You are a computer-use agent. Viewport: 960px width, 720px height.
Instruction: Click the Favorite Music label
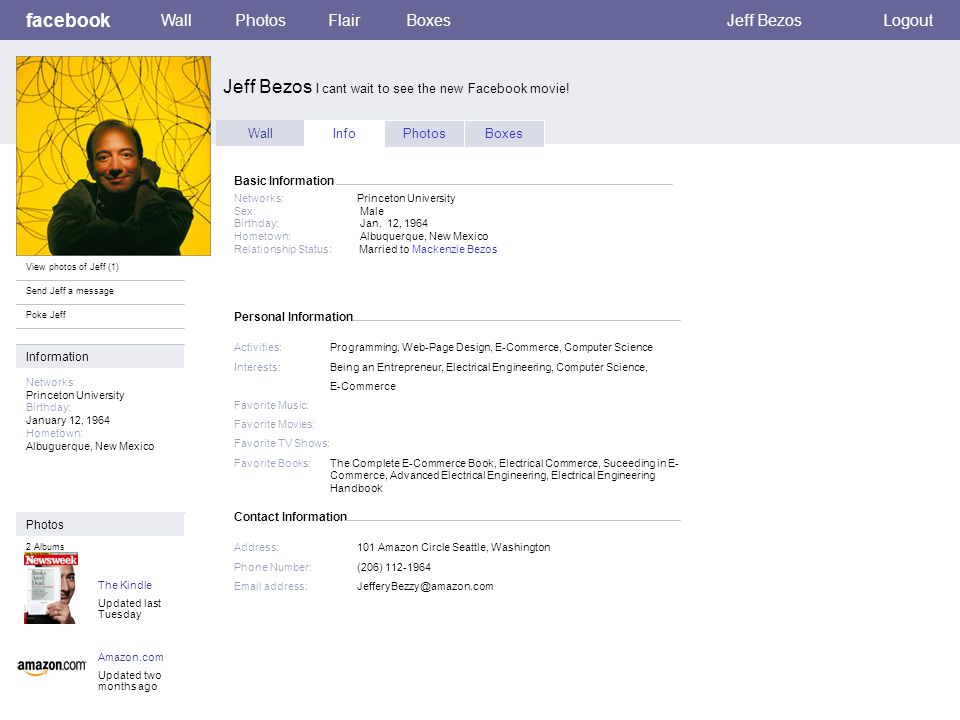point(271,405)
